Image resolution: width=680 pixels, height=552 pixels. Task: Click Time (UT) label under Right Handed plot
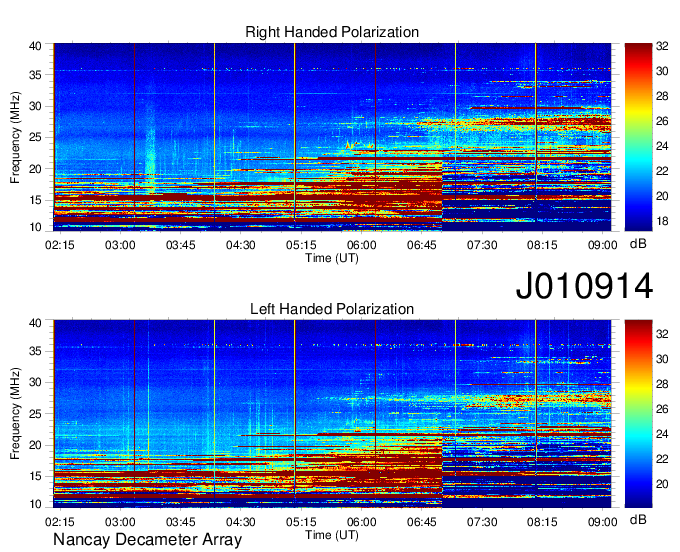coord(332,258)
